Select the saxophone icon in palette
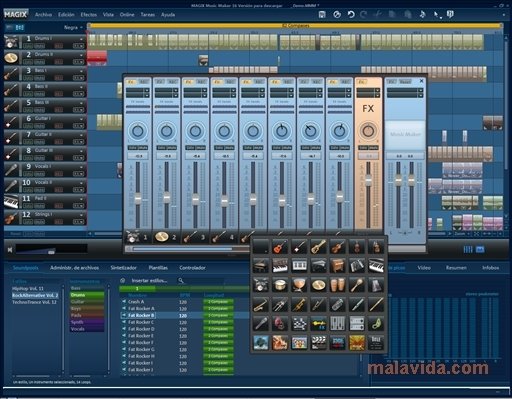The height and width of the screenshot is (399, 512). [260, 305]
